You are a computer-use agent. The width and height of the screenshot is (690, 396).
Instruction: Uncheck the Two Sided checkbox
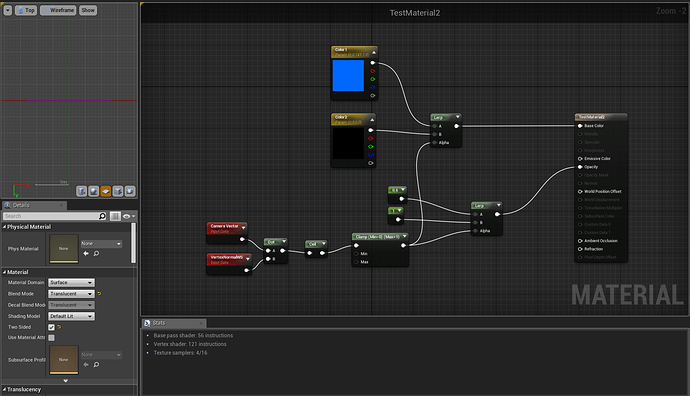(x=51, y=327)
